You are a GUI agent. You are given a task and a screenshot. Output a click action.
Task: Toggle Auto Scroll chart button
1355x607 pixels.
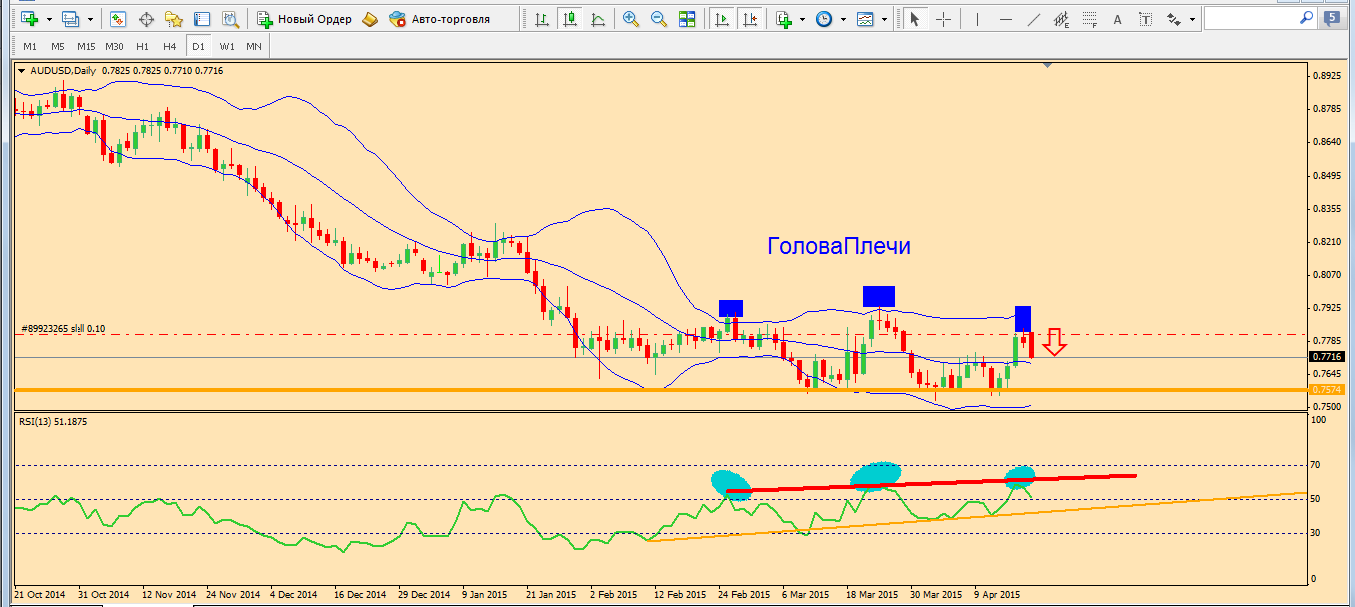720,18
